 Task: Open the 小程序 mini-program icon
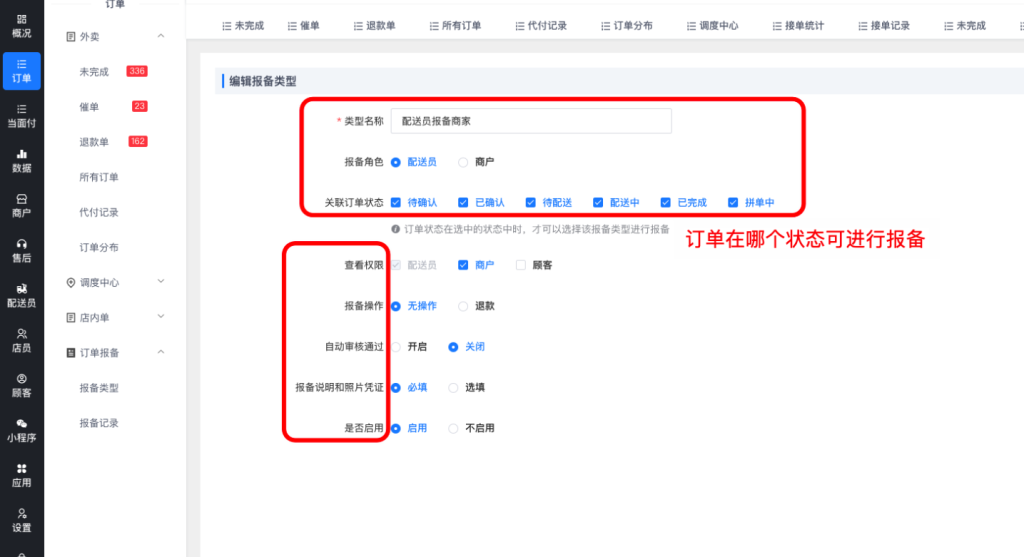[x=22, y=430]
